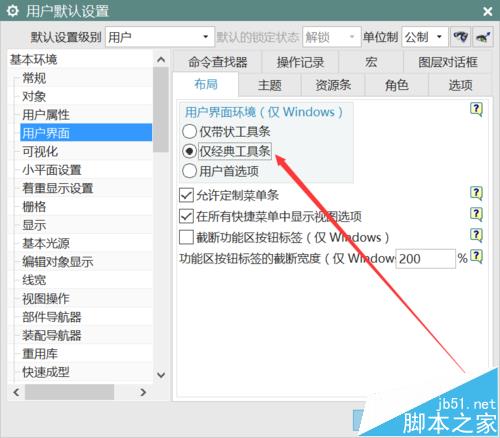
Task: Open the 单位制 dropdown
Action: [x=425, y=37]
